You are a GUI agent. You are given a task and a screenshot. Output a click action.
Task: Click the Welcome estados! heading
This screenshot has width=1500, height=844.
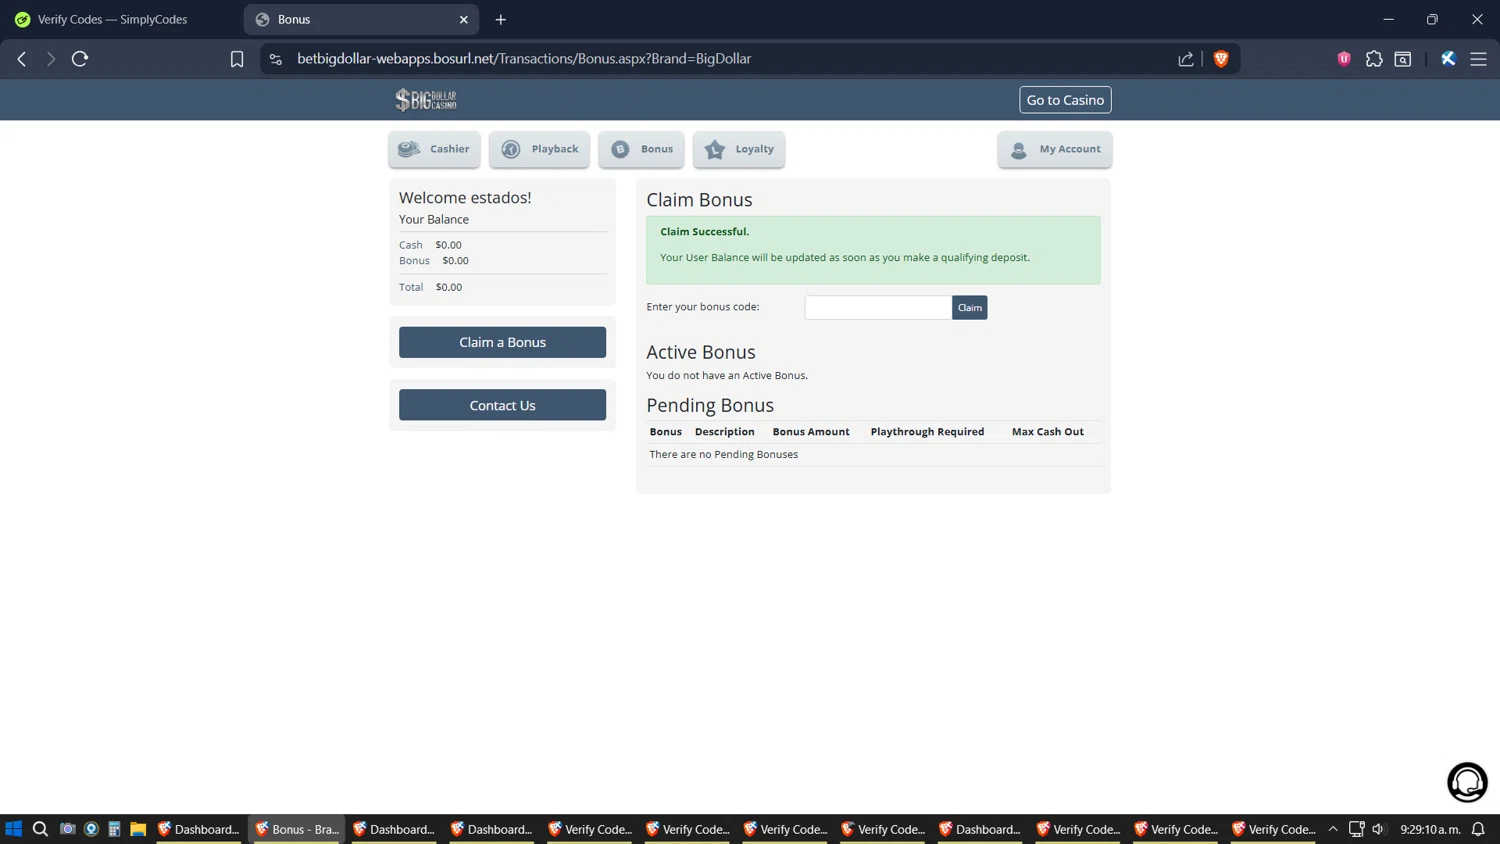[465, 198]
